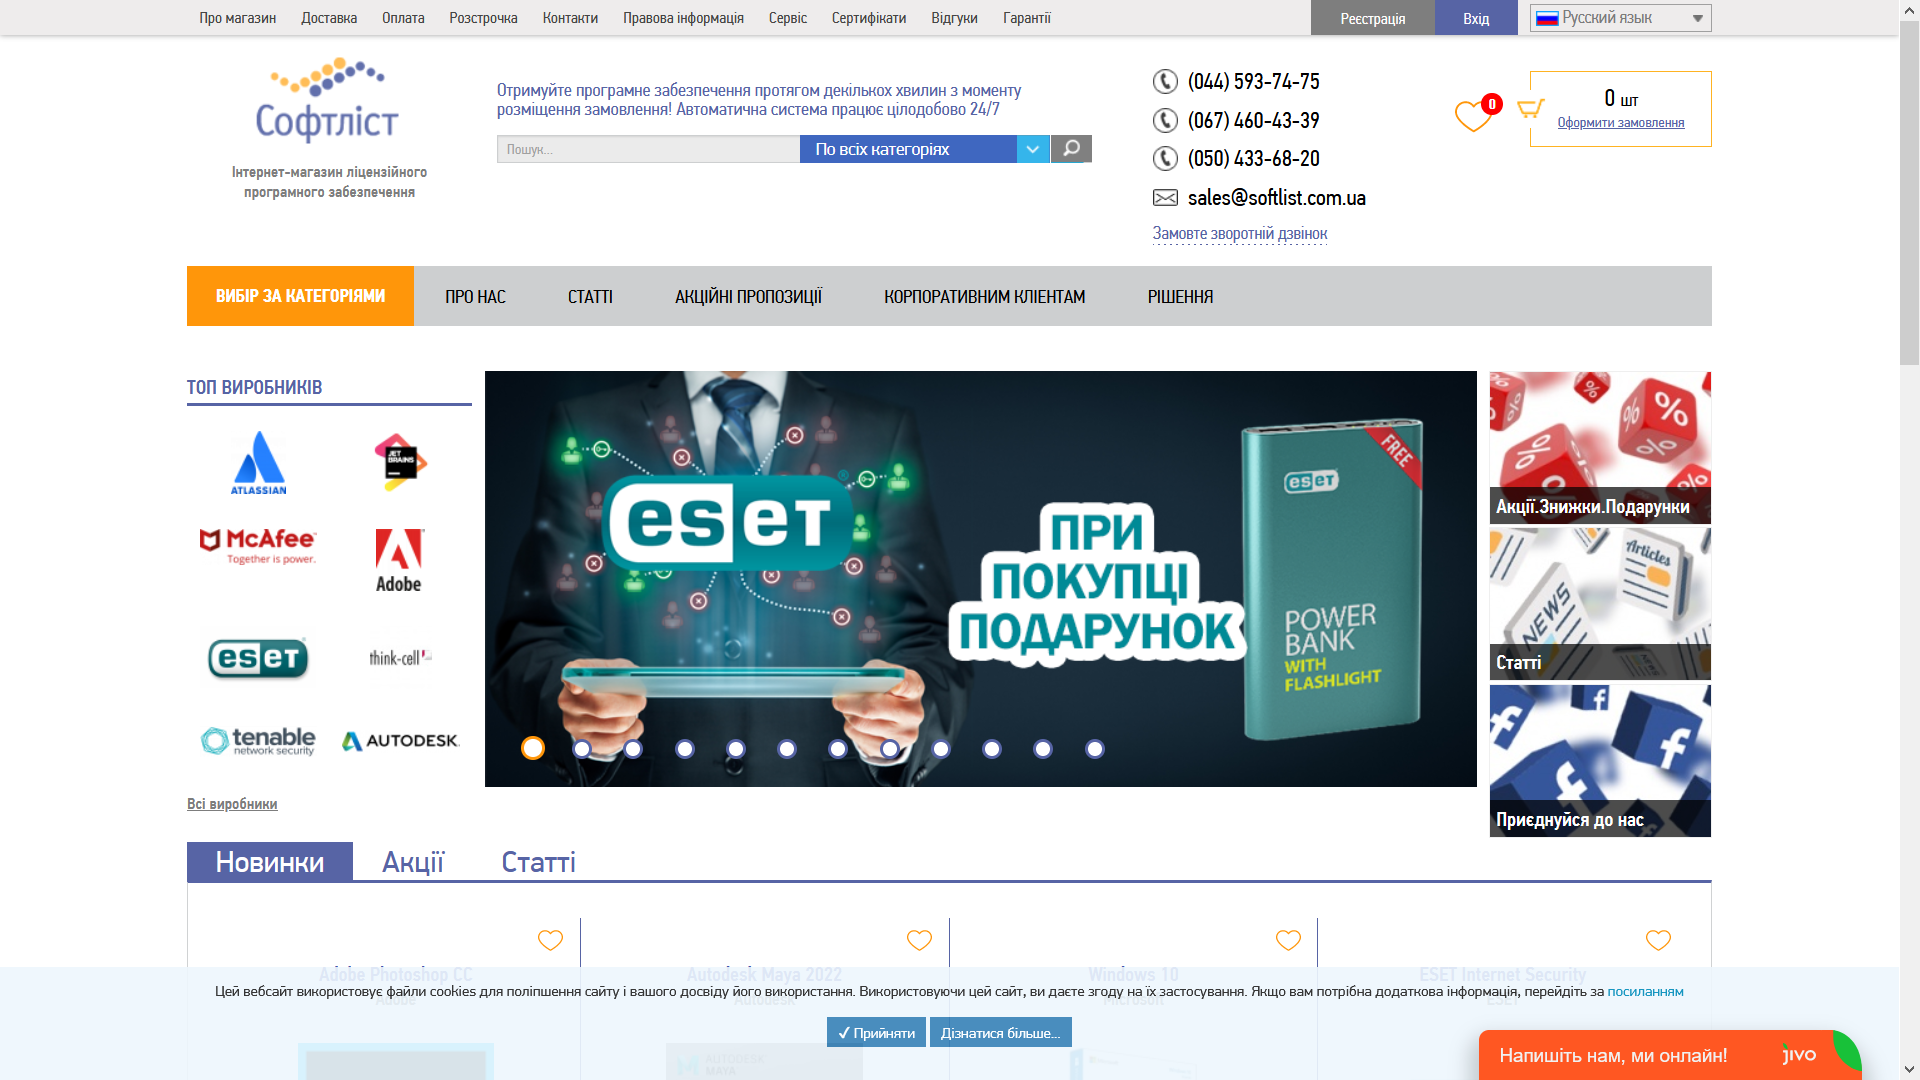Viewport: 1920px width, 1080px height.
Task: Add Windows 10 to favorites via heart toggle
Action: tap(1286, 940)
